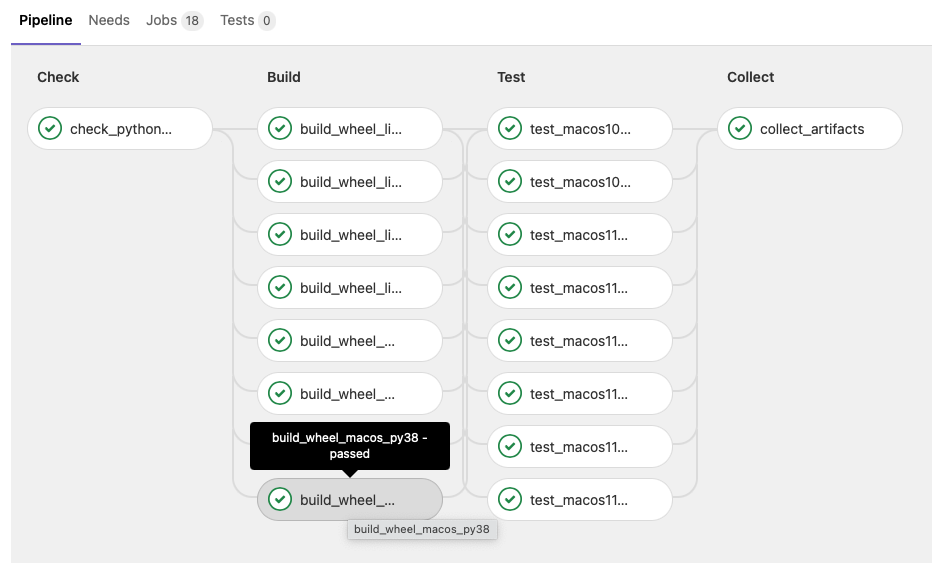Open the third test_macos11... job

[580, 341]
